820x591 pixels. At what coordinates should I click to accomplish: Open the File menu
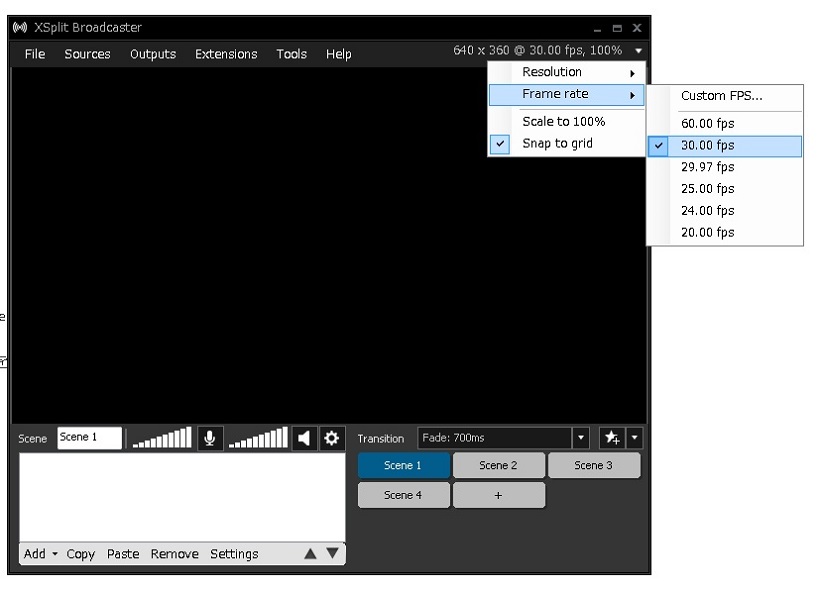tap(35, 54)
